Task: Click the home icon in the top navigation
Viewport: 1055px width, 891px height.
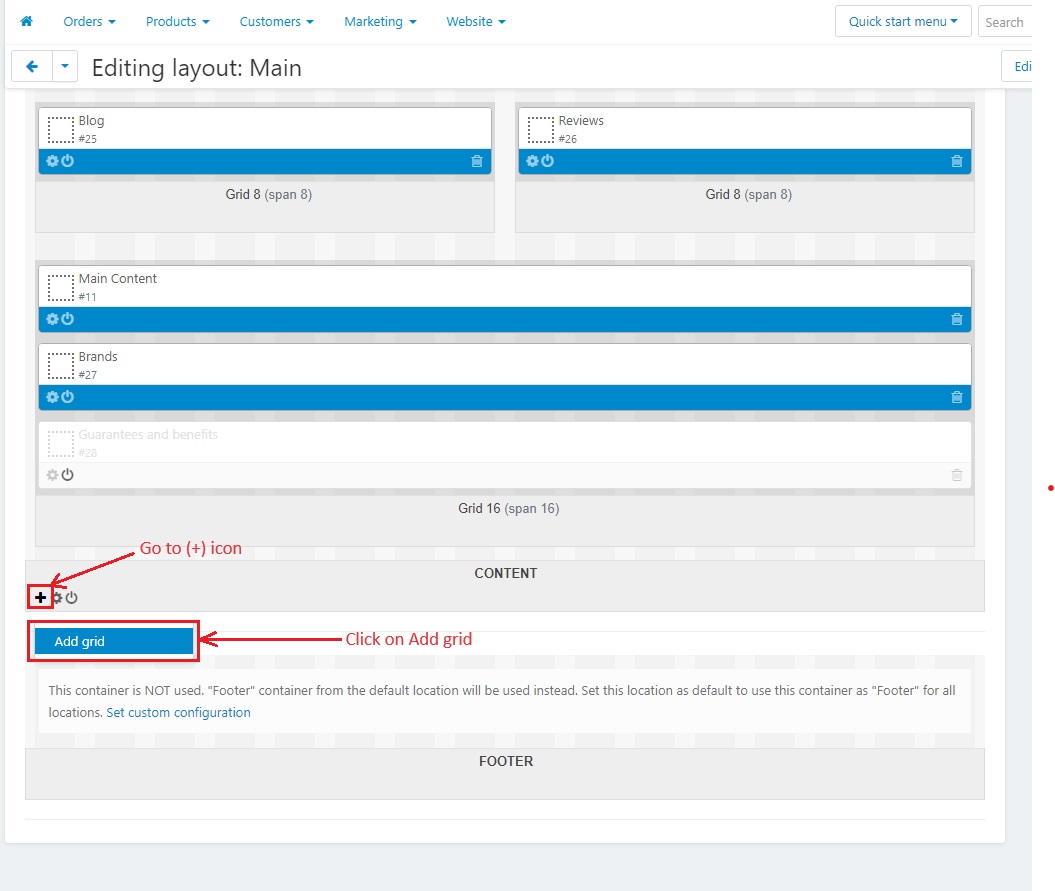Action: tap(26, 21)
